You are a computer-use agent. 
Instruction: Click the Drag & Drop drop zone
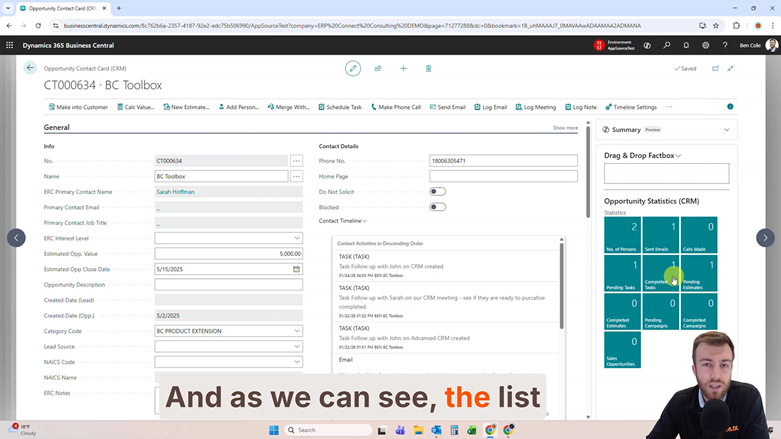(666, 173)
